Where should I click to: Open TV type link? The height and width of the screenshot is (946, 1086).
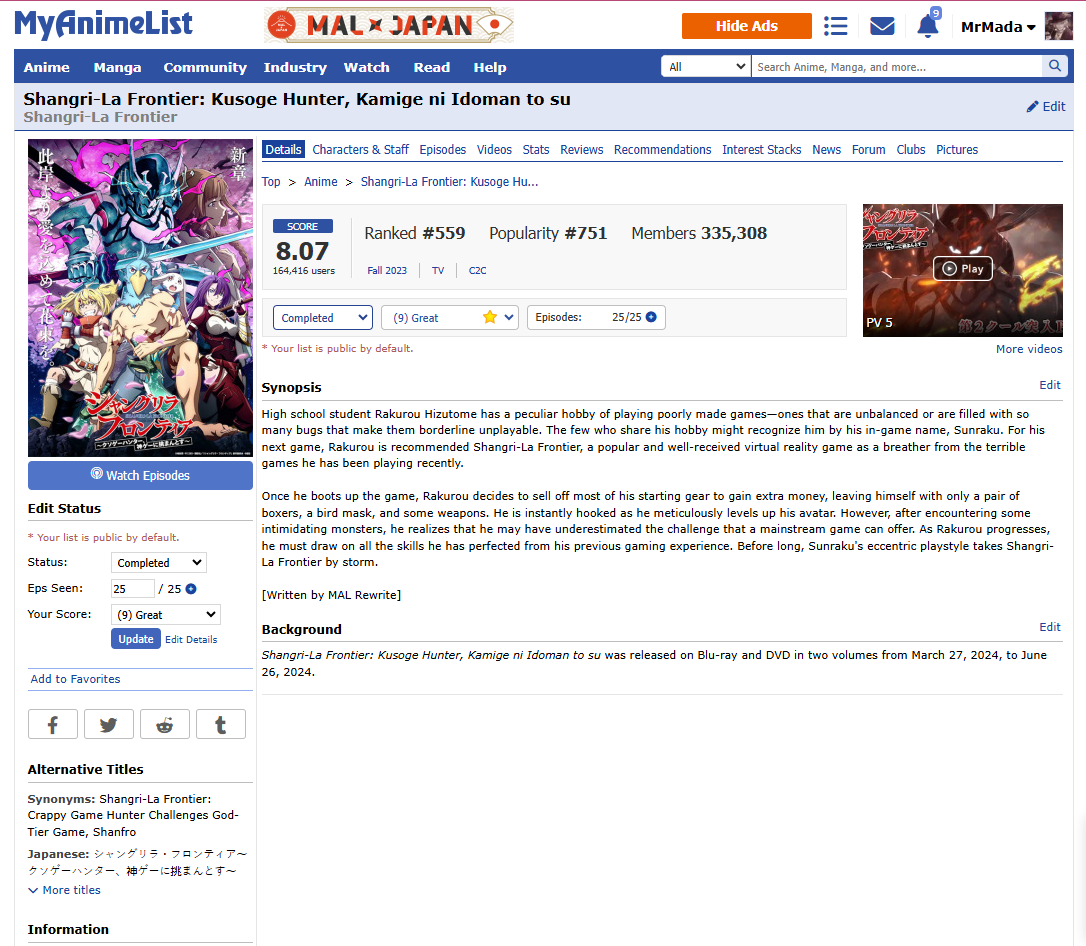pyautogui.click(x=438, y=271)
